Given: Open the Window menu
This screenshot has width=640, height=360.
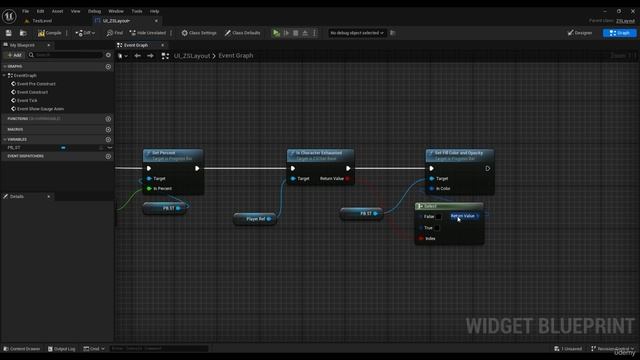Looking at the screenshot, I should click(x=116, y=11).
